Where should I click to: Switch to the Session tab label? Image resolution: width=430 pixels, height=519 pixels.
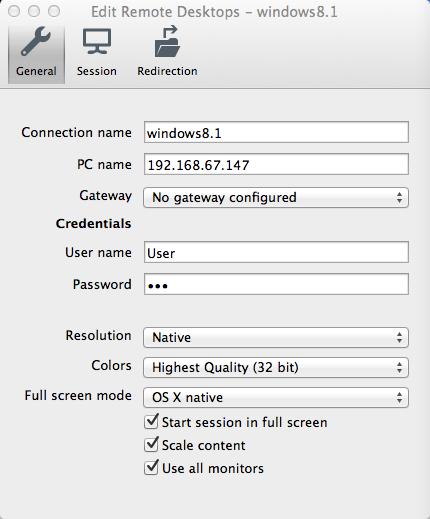(x=97, y=71)
